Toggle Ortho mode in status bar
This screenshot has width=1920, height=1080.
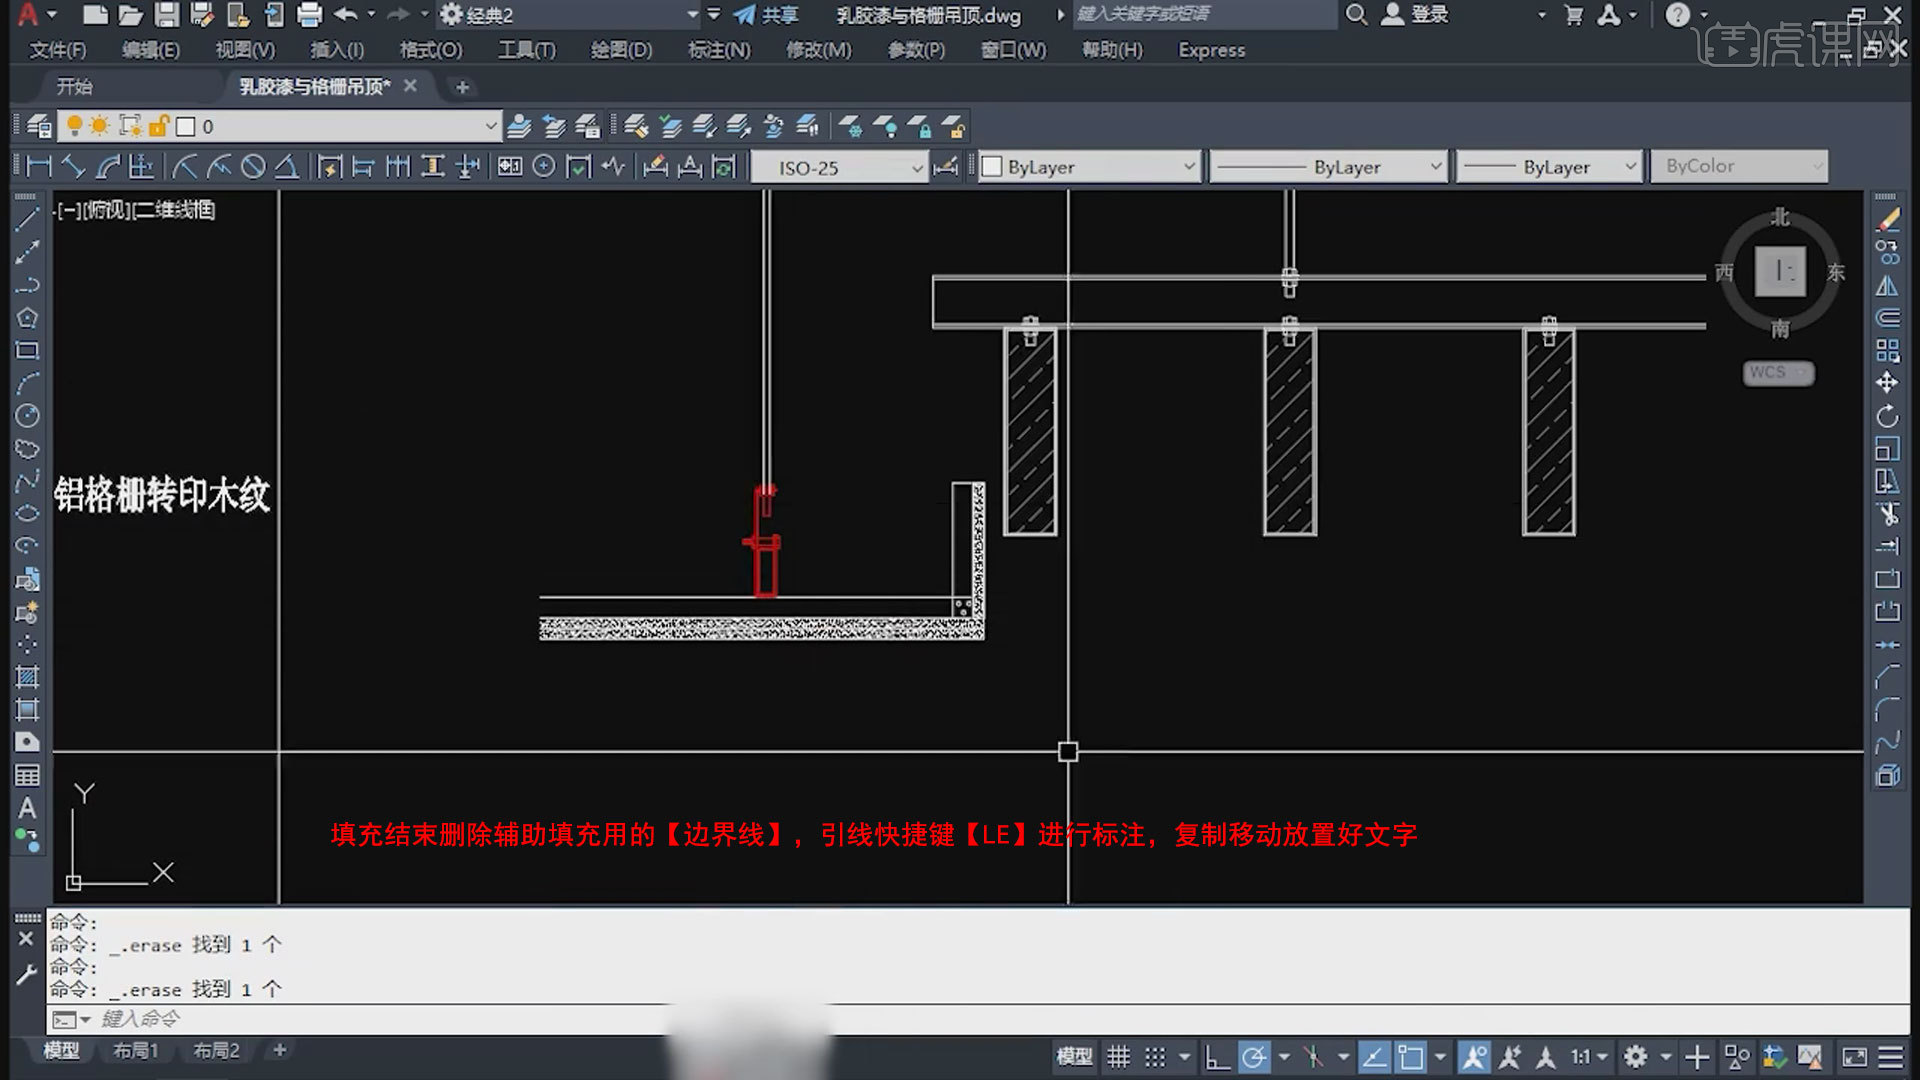click(1217, 1057)
